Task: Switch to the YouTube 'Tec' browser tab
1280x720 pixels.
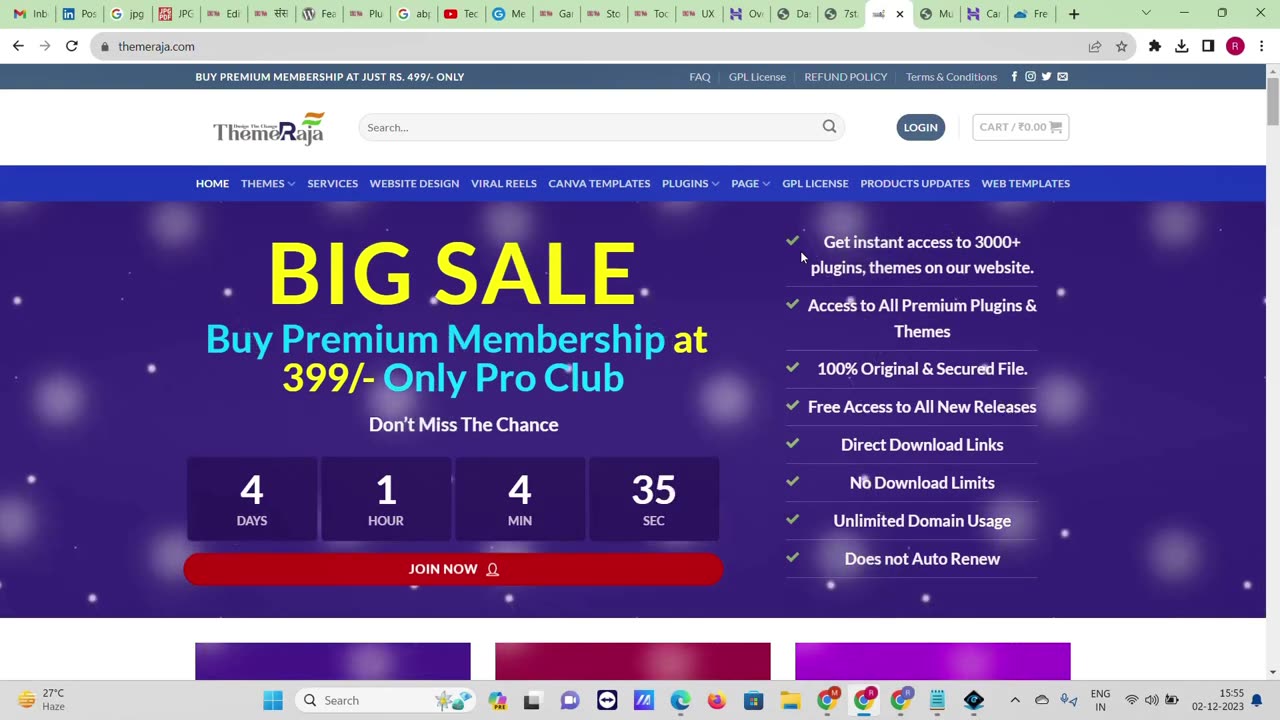Action: click(461, 14)
